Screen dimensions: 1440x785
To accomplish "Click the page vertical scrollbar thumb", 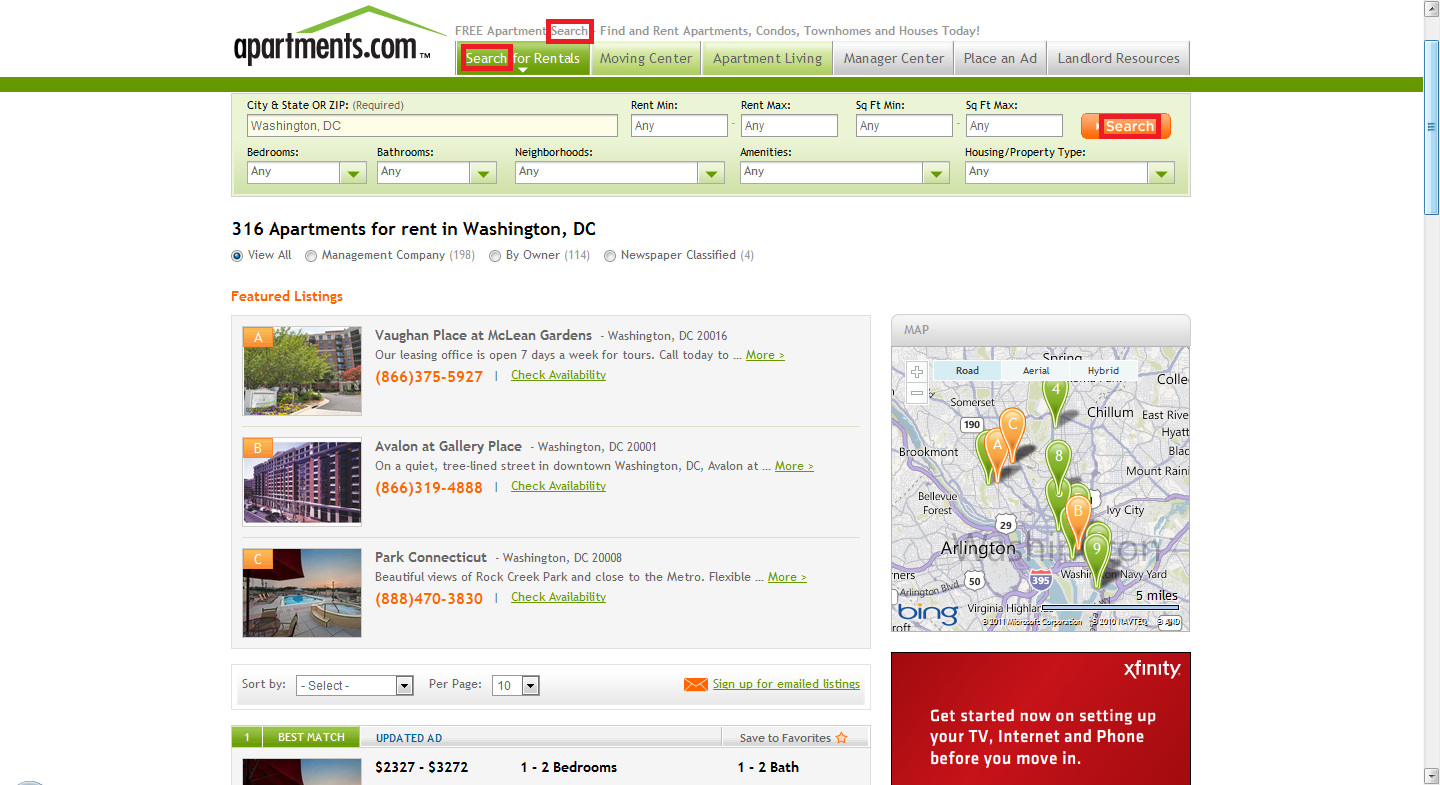I will click(1432, 127).
